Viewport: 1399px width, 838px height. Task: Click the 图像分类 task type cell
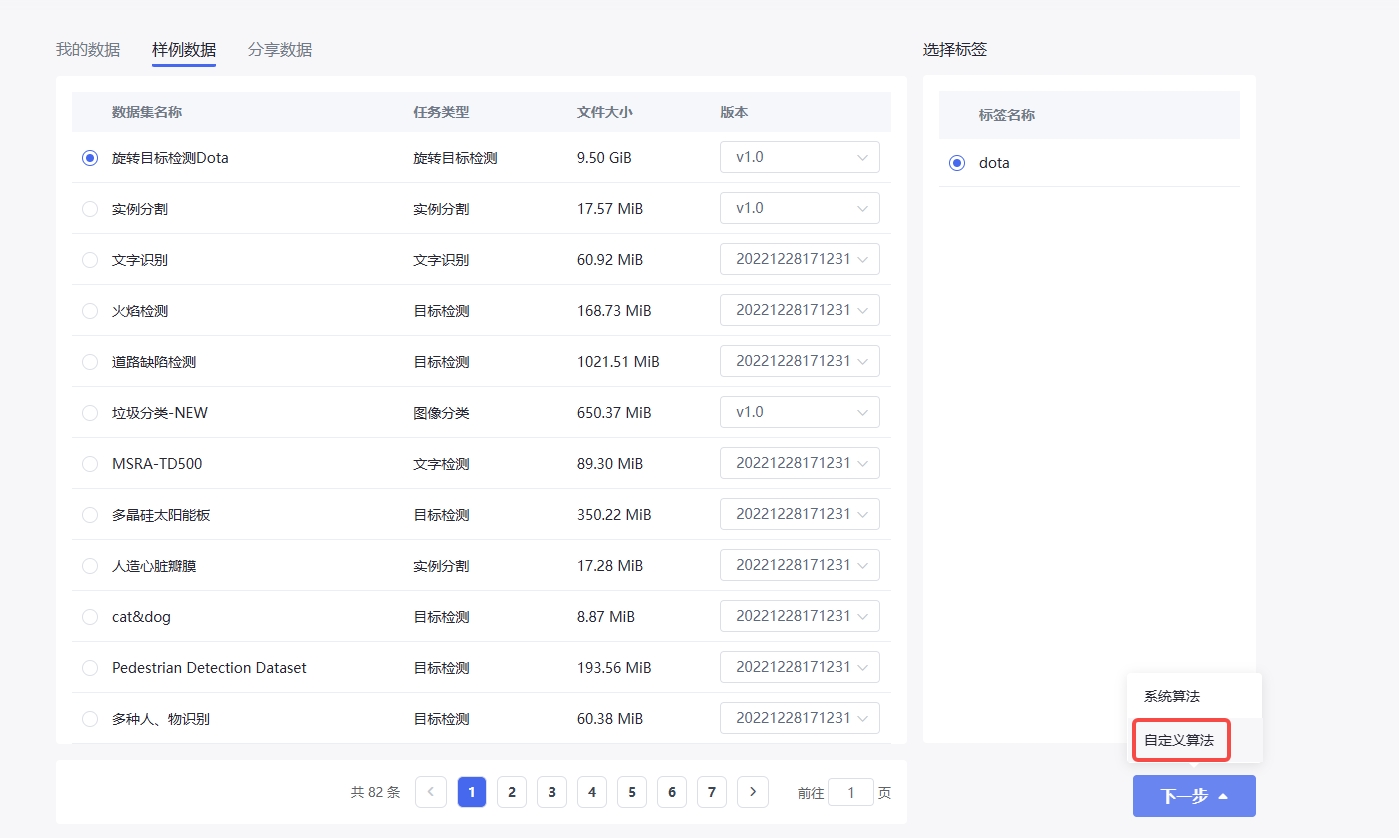[441, 413]
